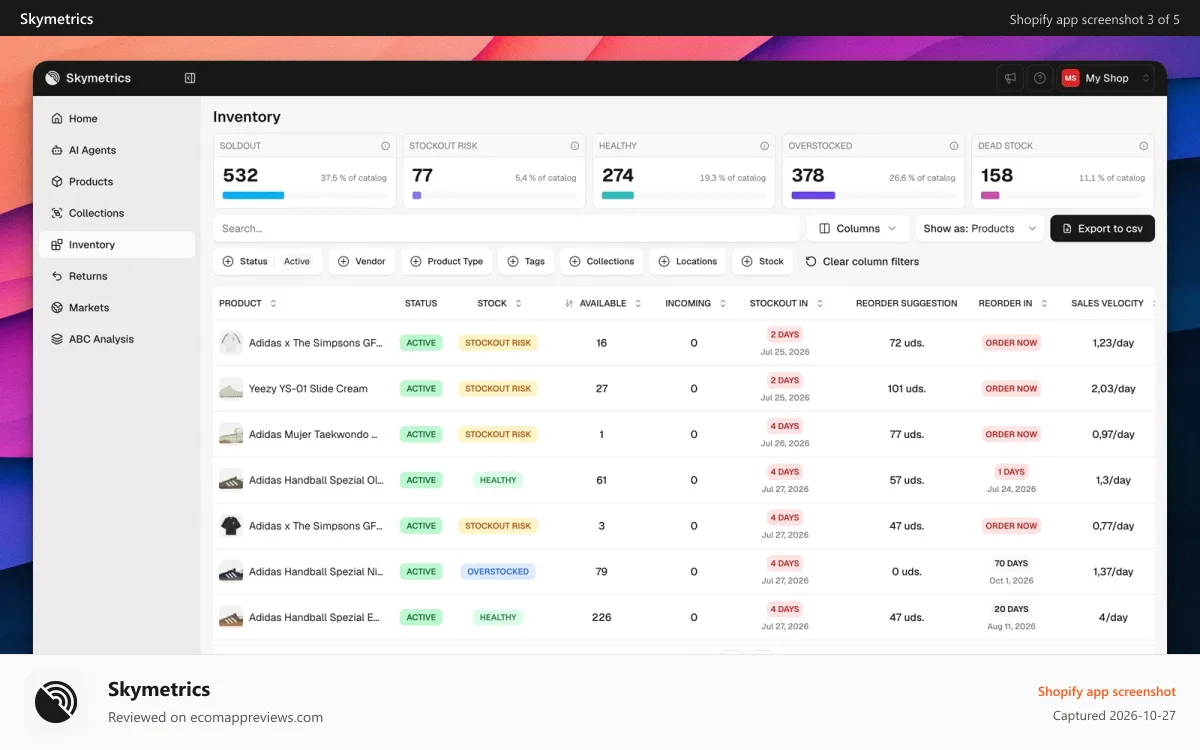Open the My Shop switcher dropdown
This screenshot has height=750, width=1200.
tap(1107, 78)
